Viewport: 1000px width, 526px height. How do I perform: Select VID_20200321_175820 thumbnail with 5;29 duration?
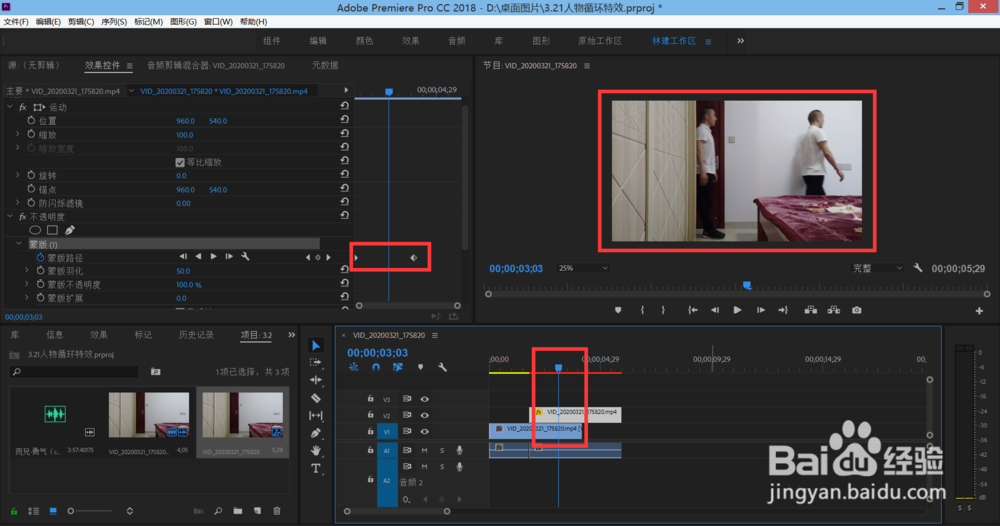pos(242,414)
